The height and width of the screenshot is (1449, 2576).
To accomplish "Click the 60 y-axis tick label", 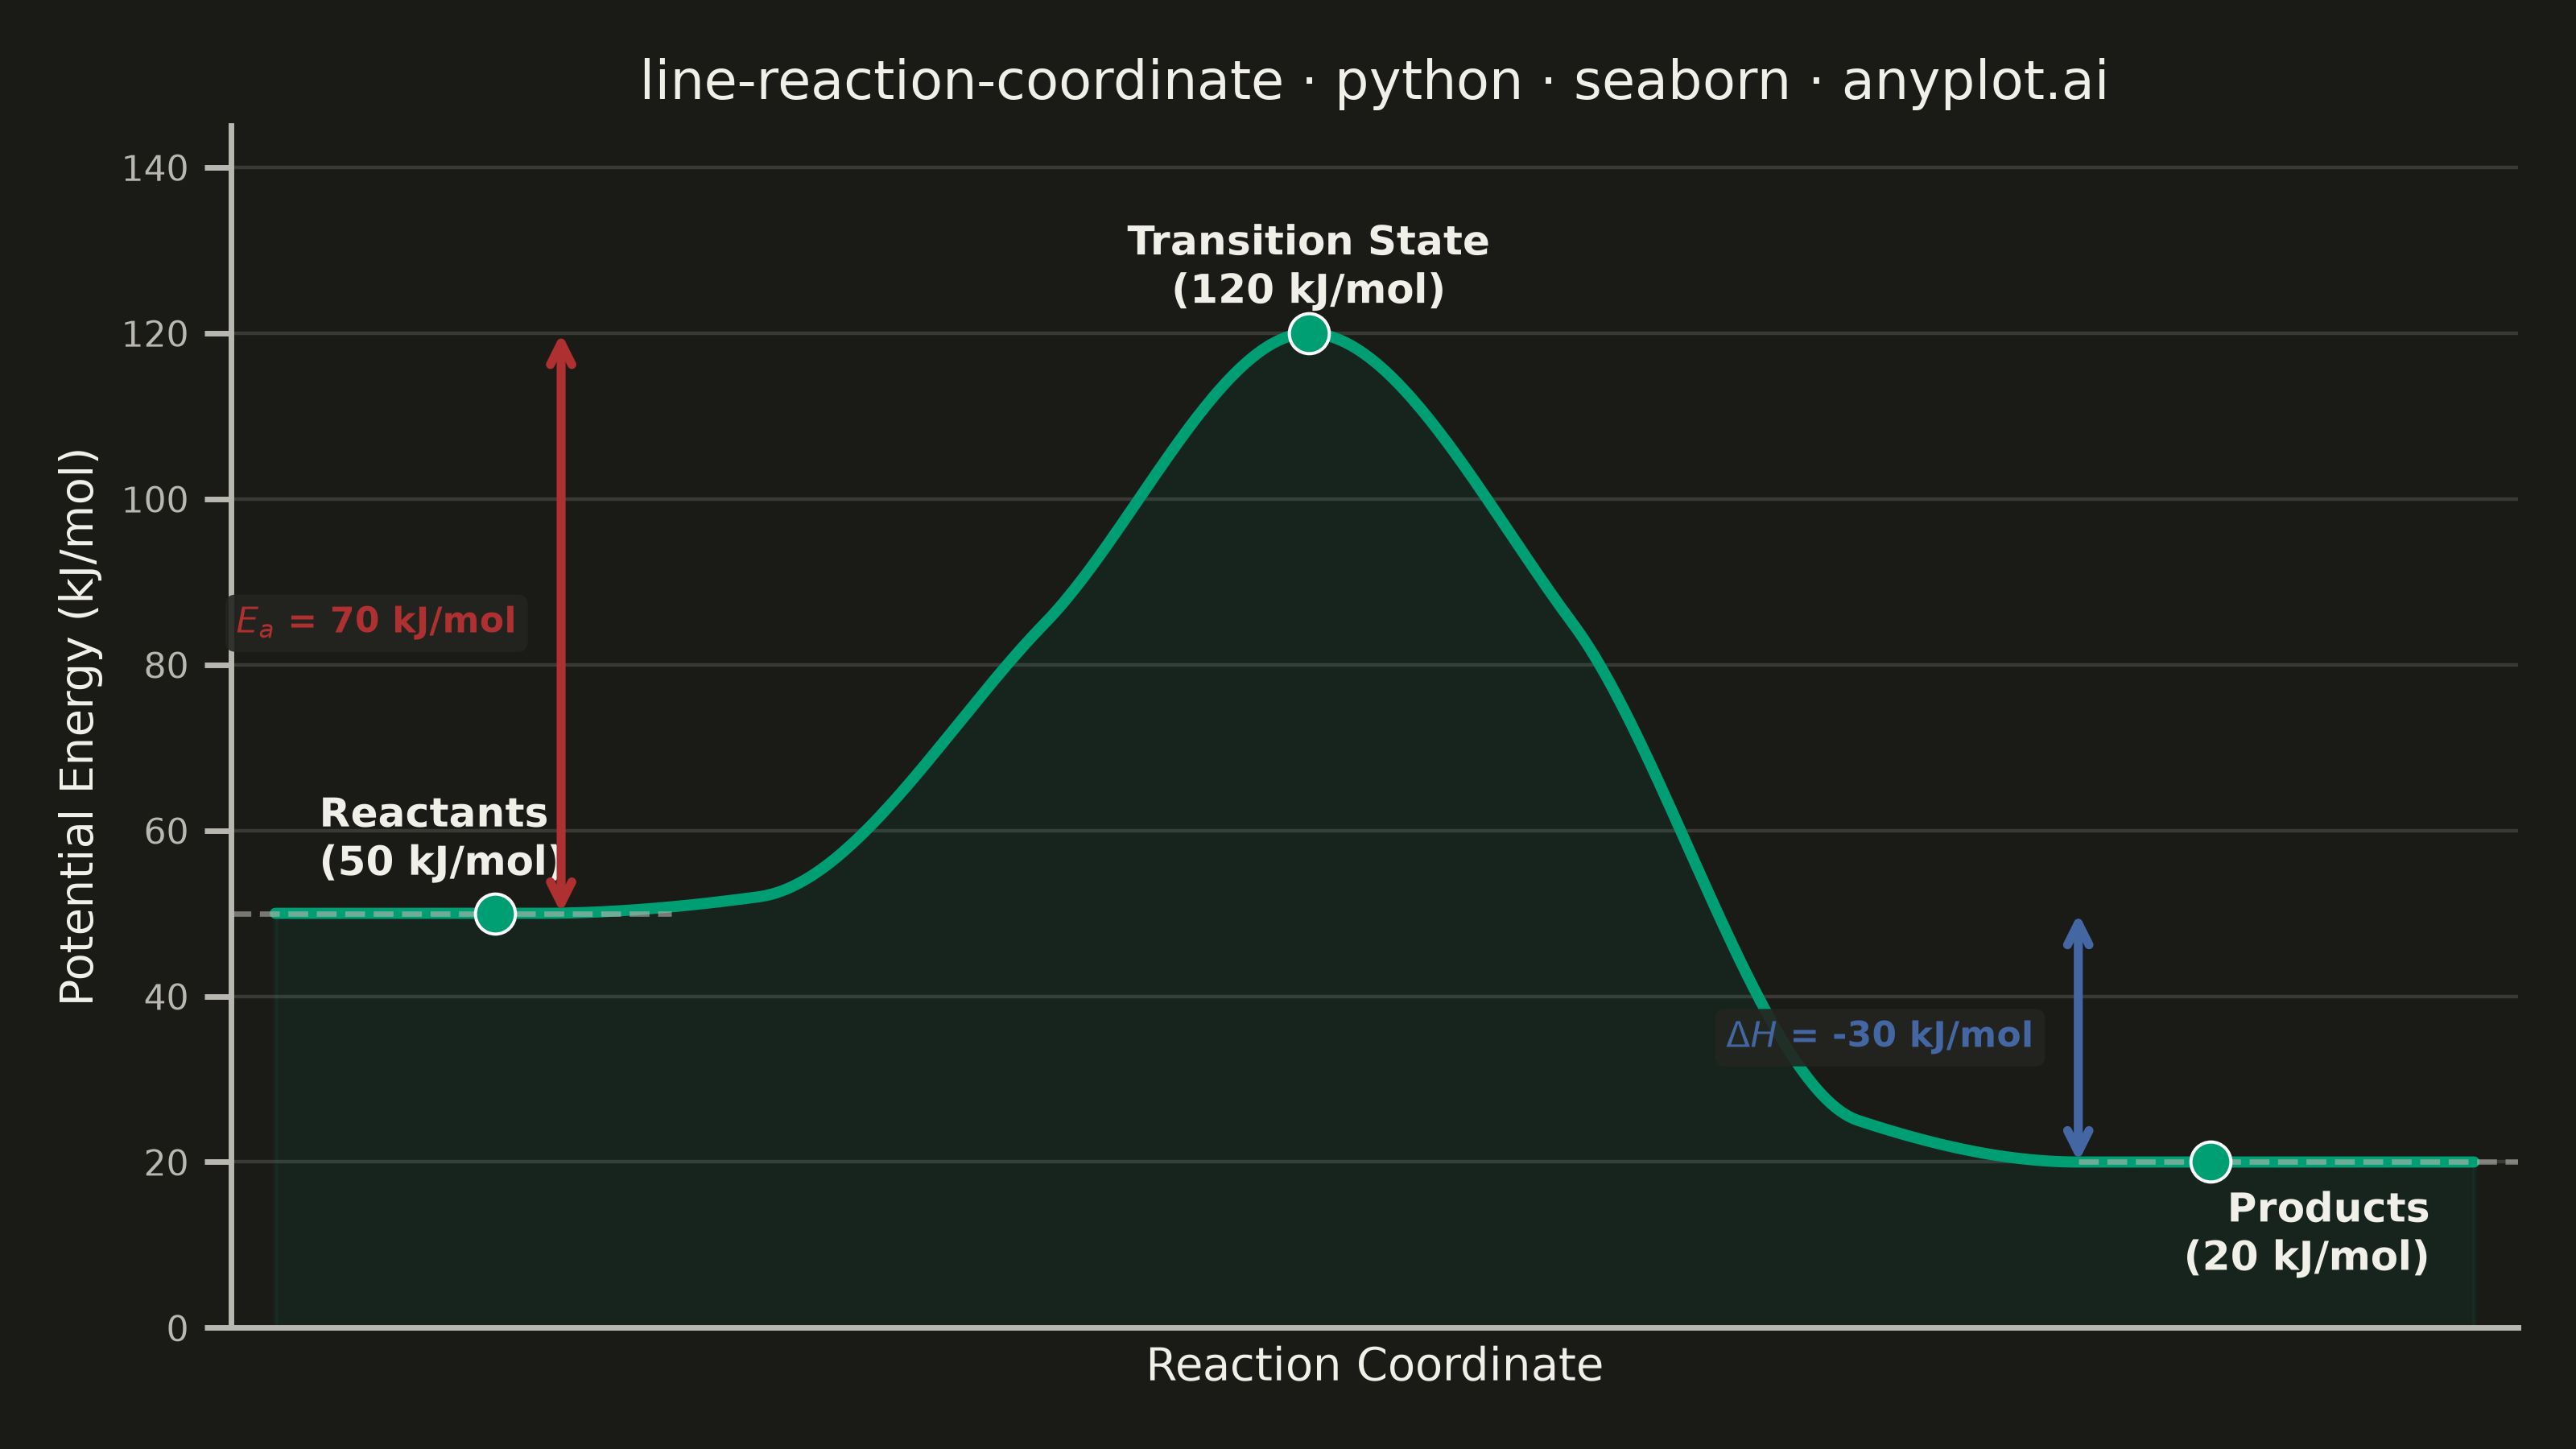I will [166, 833].
